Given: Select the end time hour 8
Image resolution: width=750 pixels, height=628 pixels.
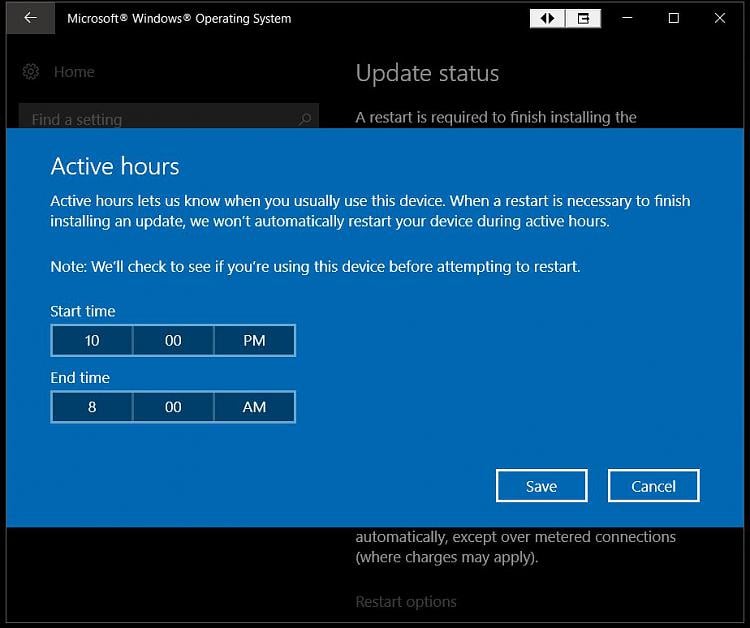Looking at the screenshot, I should click(x=92, y=407).
